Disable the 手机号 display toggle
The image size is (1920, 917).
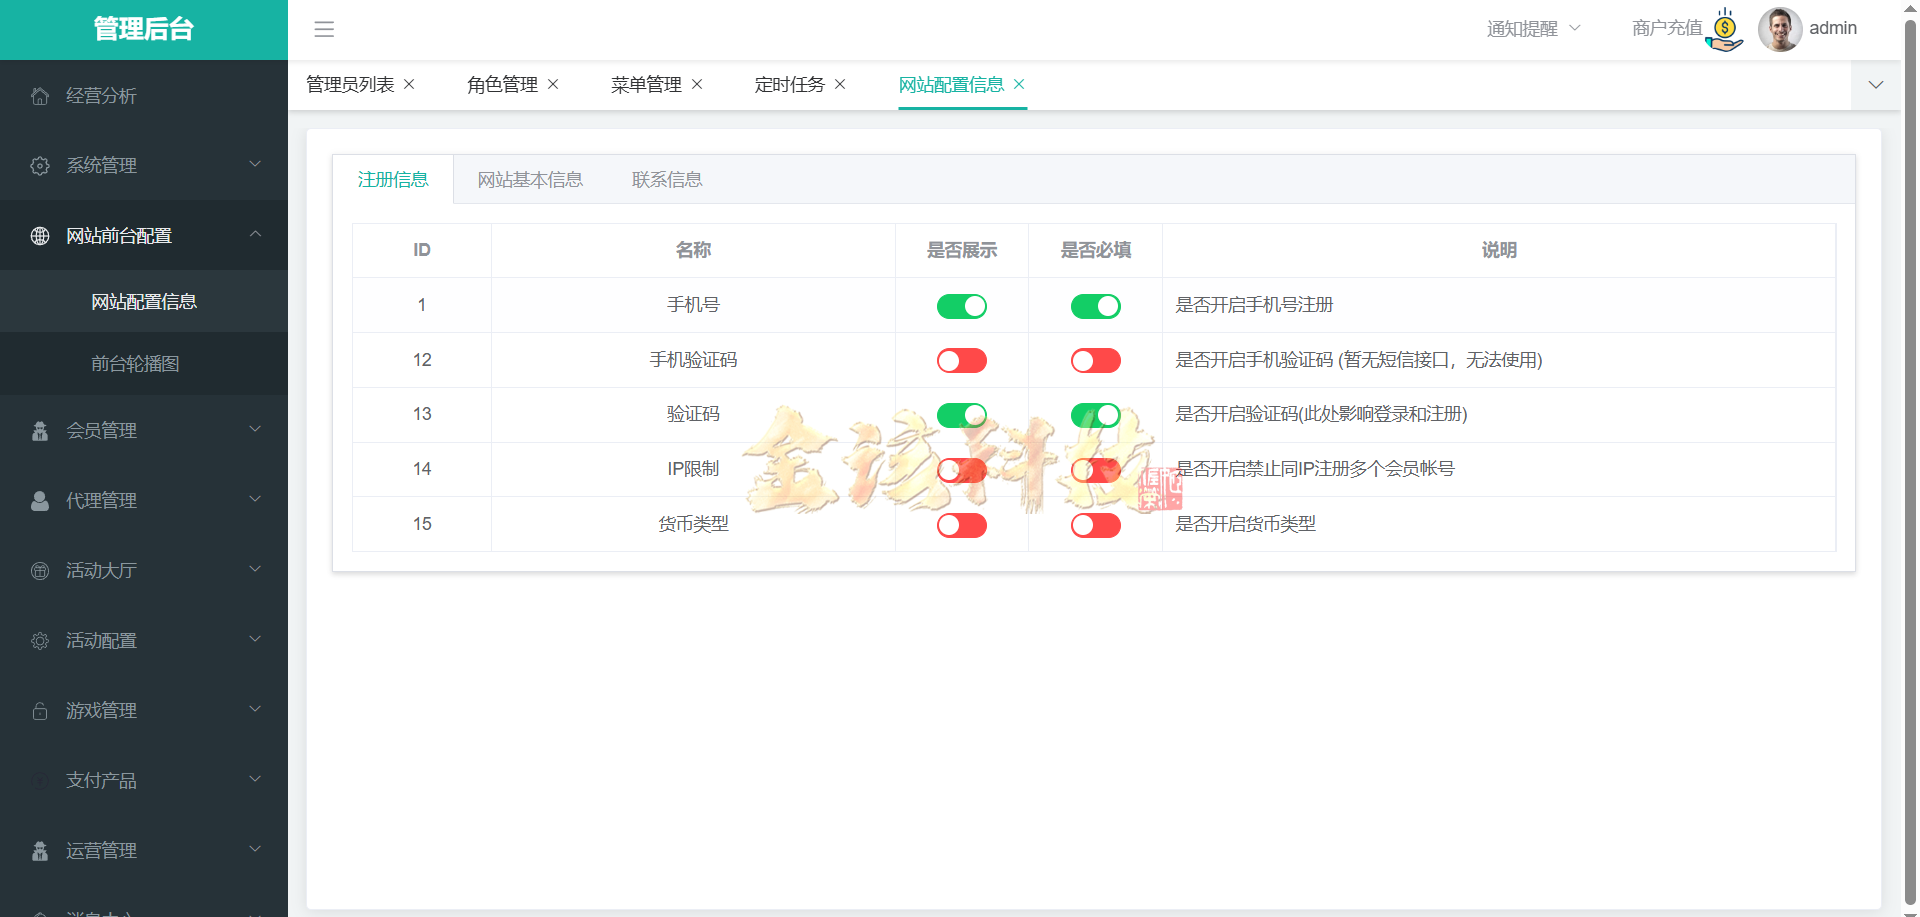click(x=961, y=306)
